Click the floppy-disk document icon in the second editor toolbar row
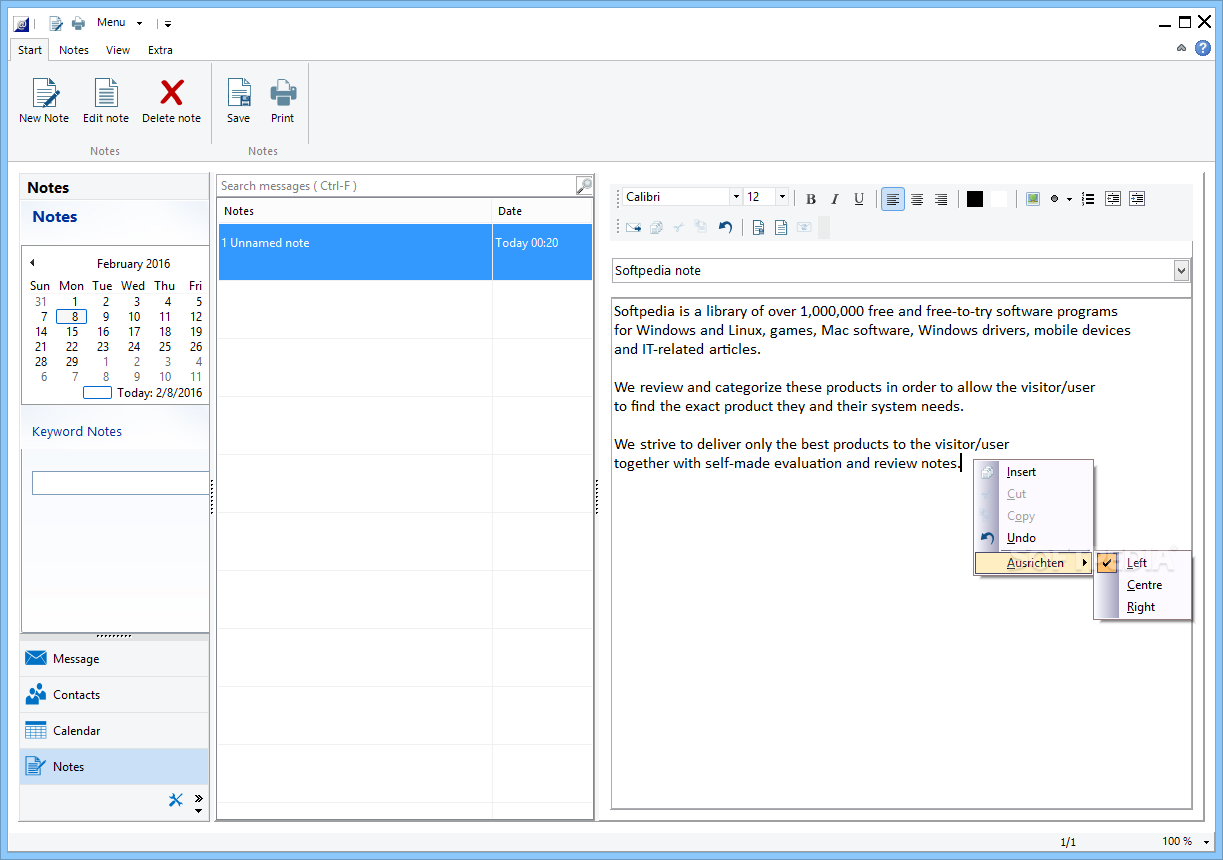This screenshot has width=1223, height=860. [x=758, y=227]
